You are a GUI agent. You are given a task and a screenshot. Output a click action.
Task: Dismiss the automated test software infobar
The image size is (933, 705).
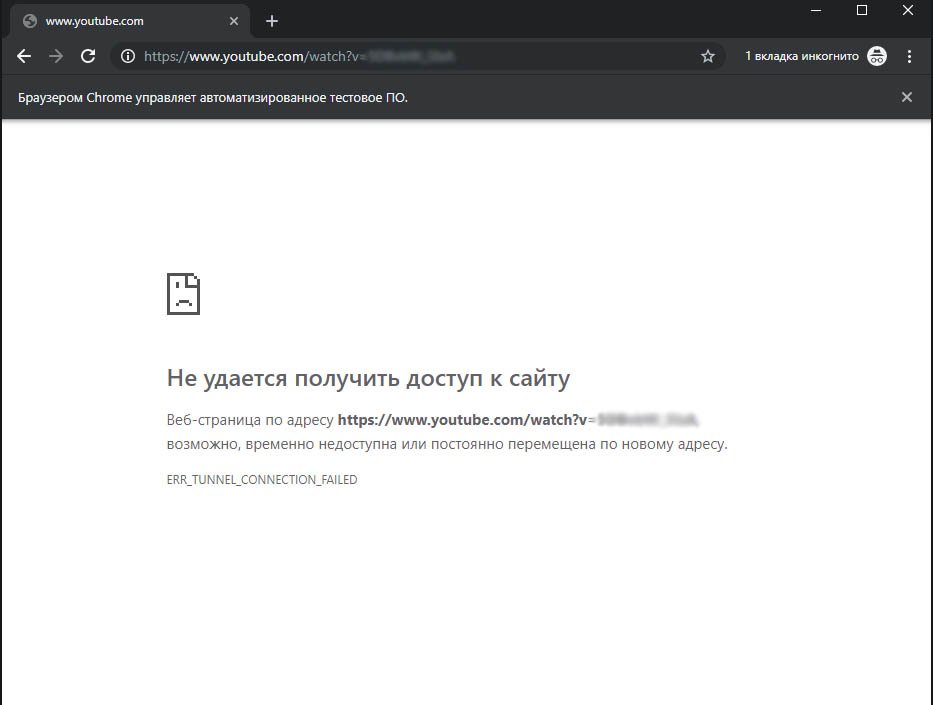pyautogui.click(x=907, y=97)
